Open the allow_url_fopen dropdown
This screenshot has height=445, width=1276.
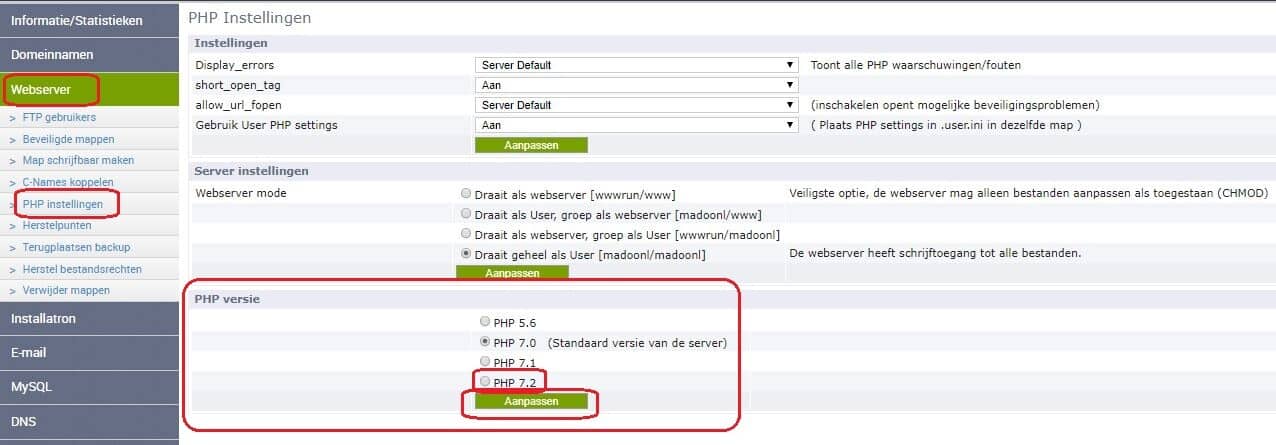point(636,105)
